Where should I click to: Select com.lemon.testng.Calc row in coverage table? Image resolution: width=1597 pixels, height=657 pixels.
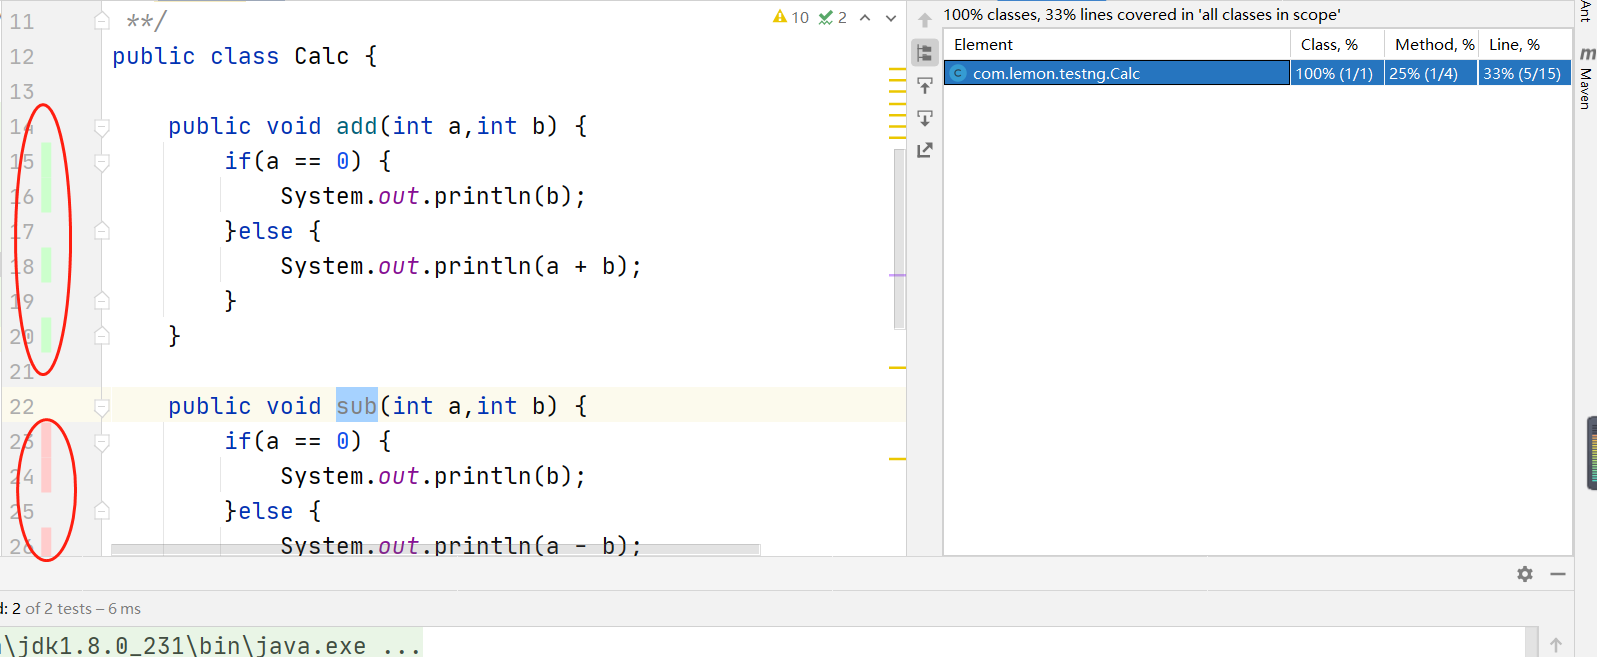[1056, 73]
